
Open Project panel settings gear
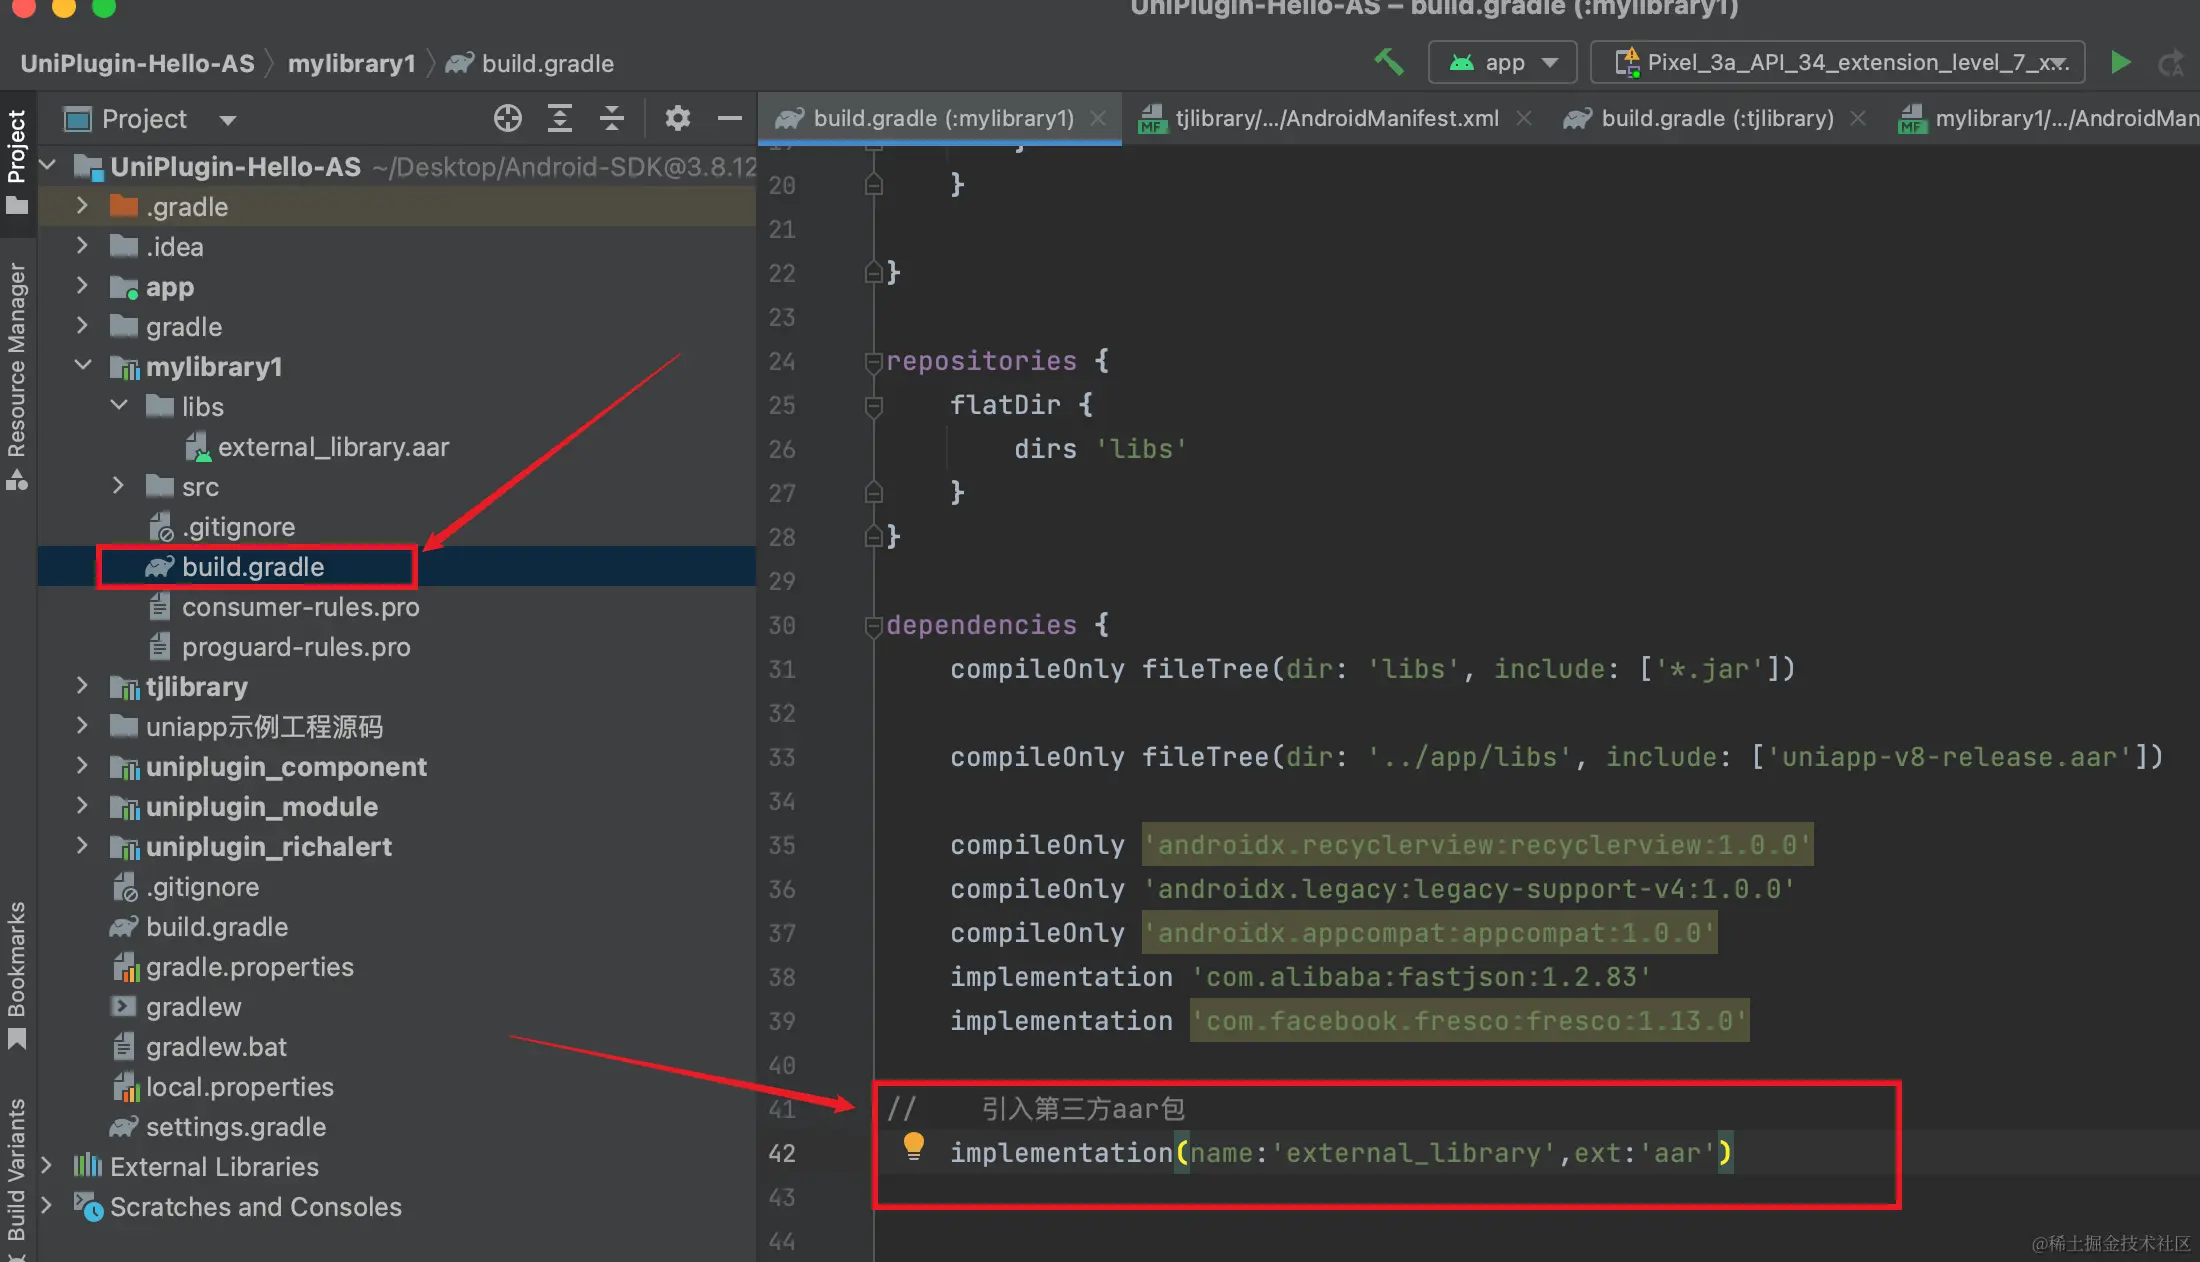[677, 118]
